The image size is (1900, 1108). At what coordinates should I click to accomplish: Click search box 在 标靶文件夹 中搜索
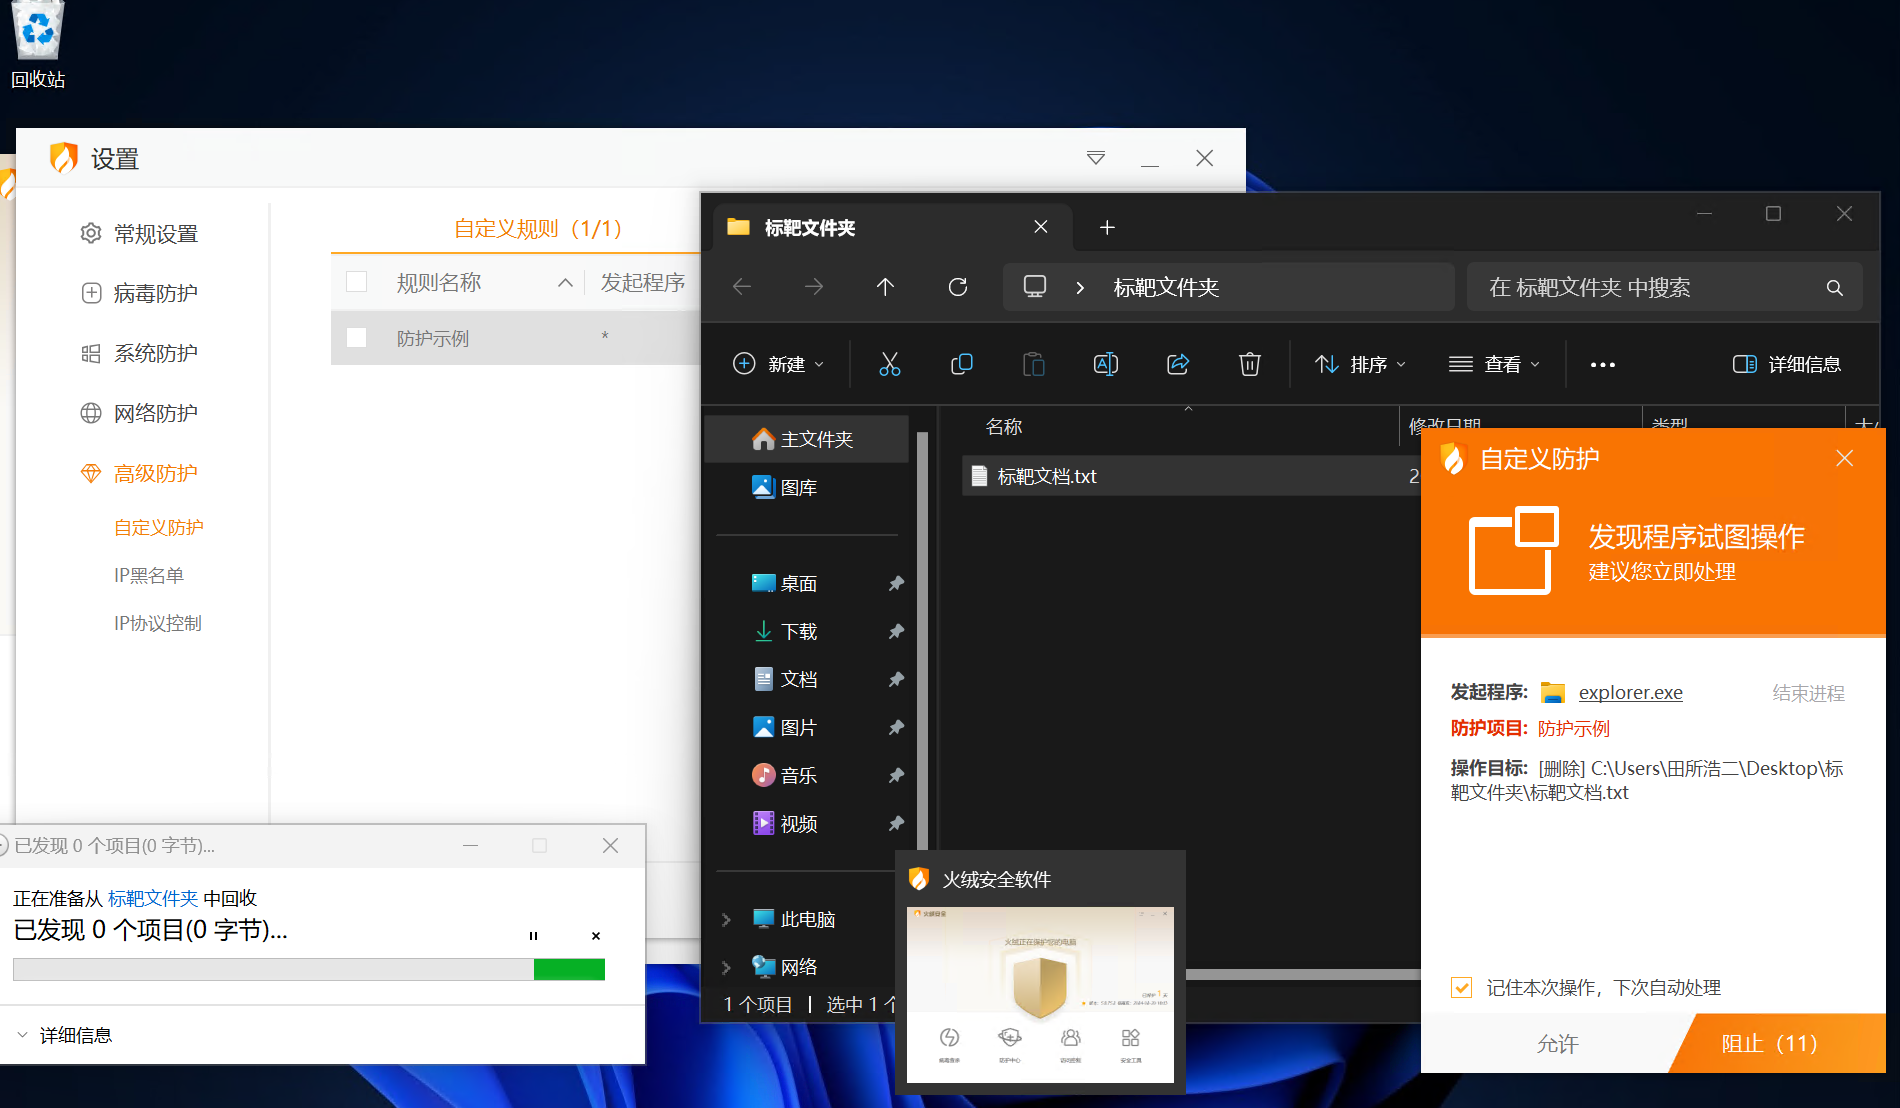pyautogui.click(x=1664, y=288)
